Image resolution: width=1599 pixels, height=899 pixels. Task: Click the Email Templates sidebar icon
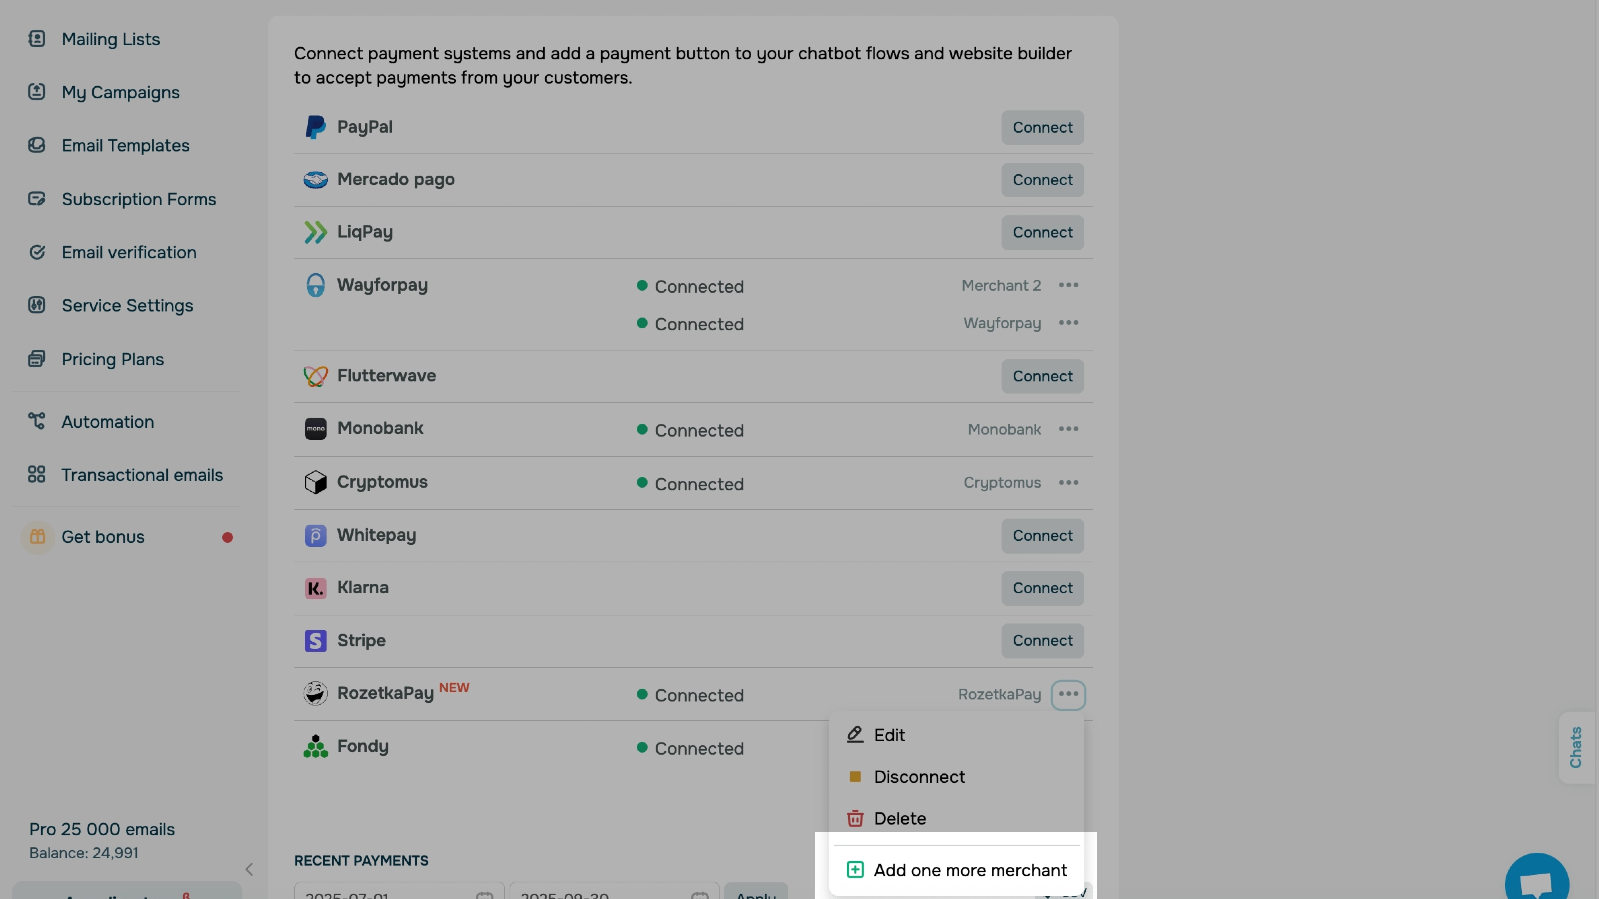[x=37, y=145]
